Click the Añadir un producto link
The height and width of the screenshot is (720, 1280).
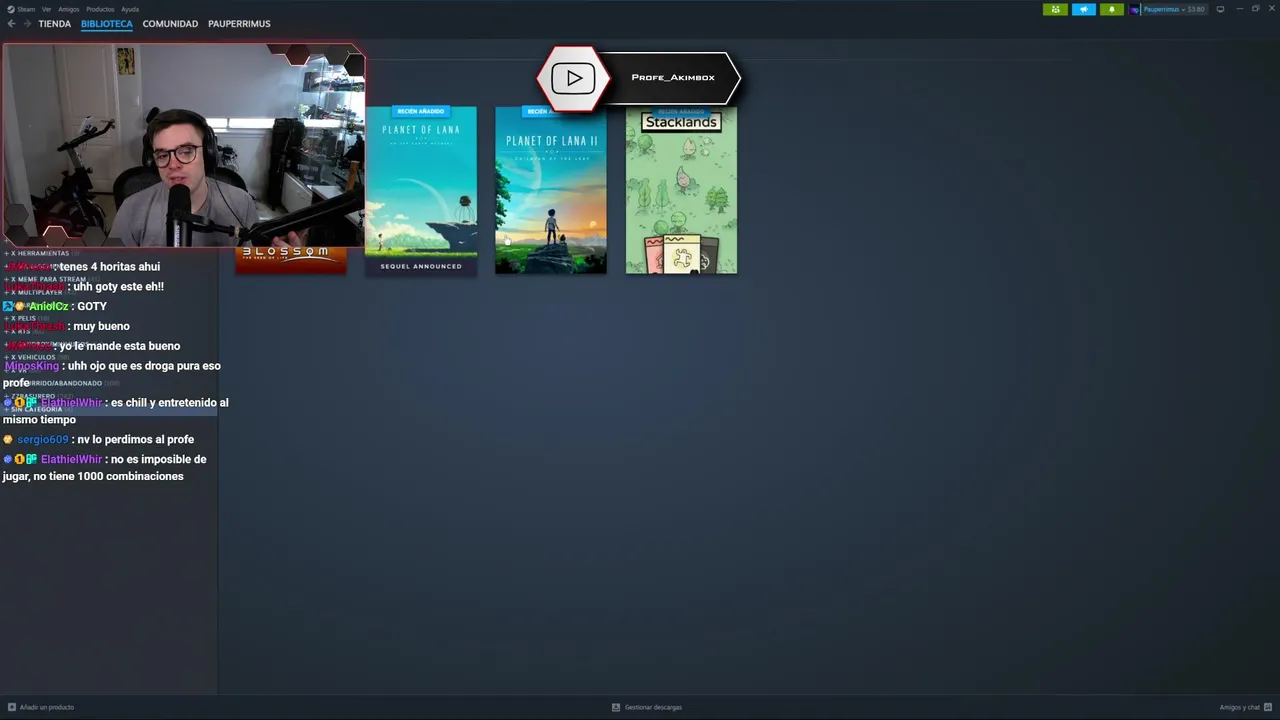47,707
